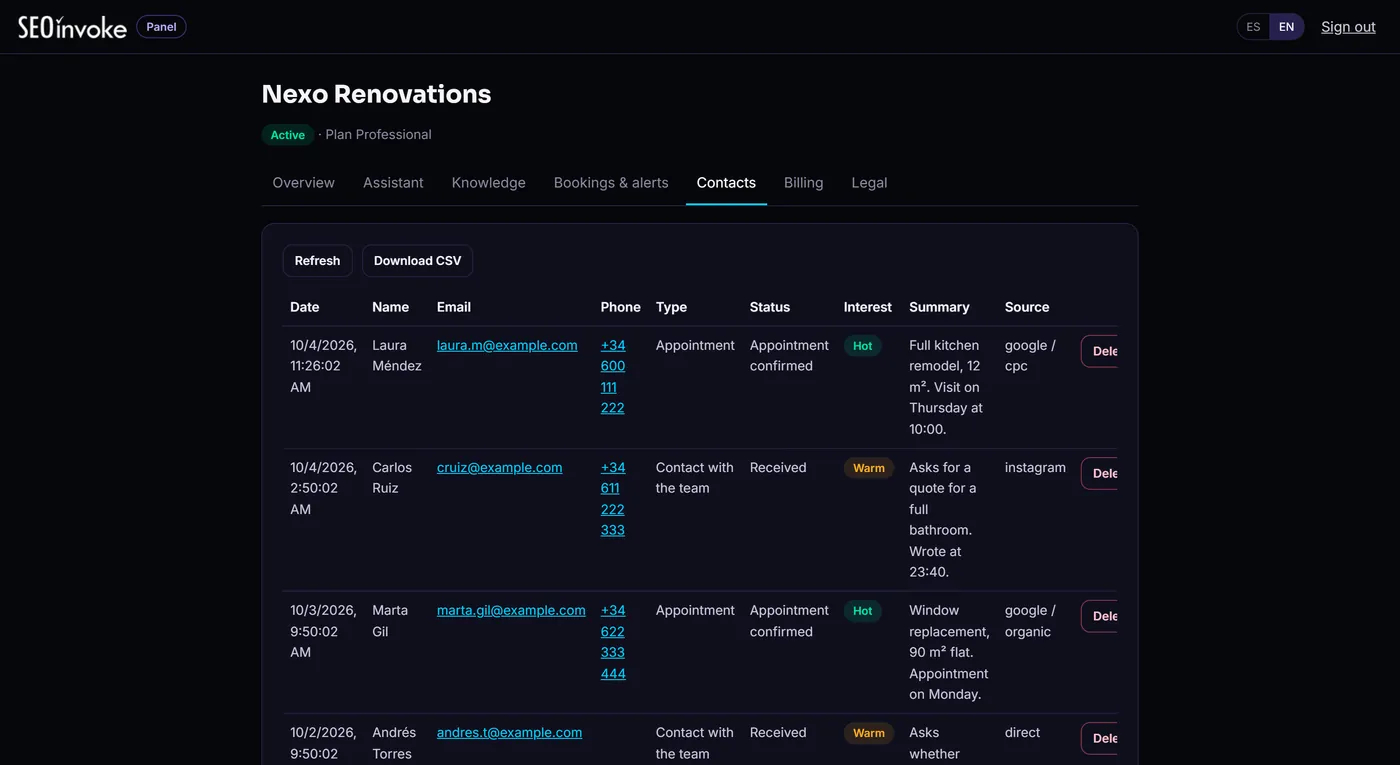Call Laura Méndez's phone number
This screenshot has height=765, width=1400.
tap(613, 376)
